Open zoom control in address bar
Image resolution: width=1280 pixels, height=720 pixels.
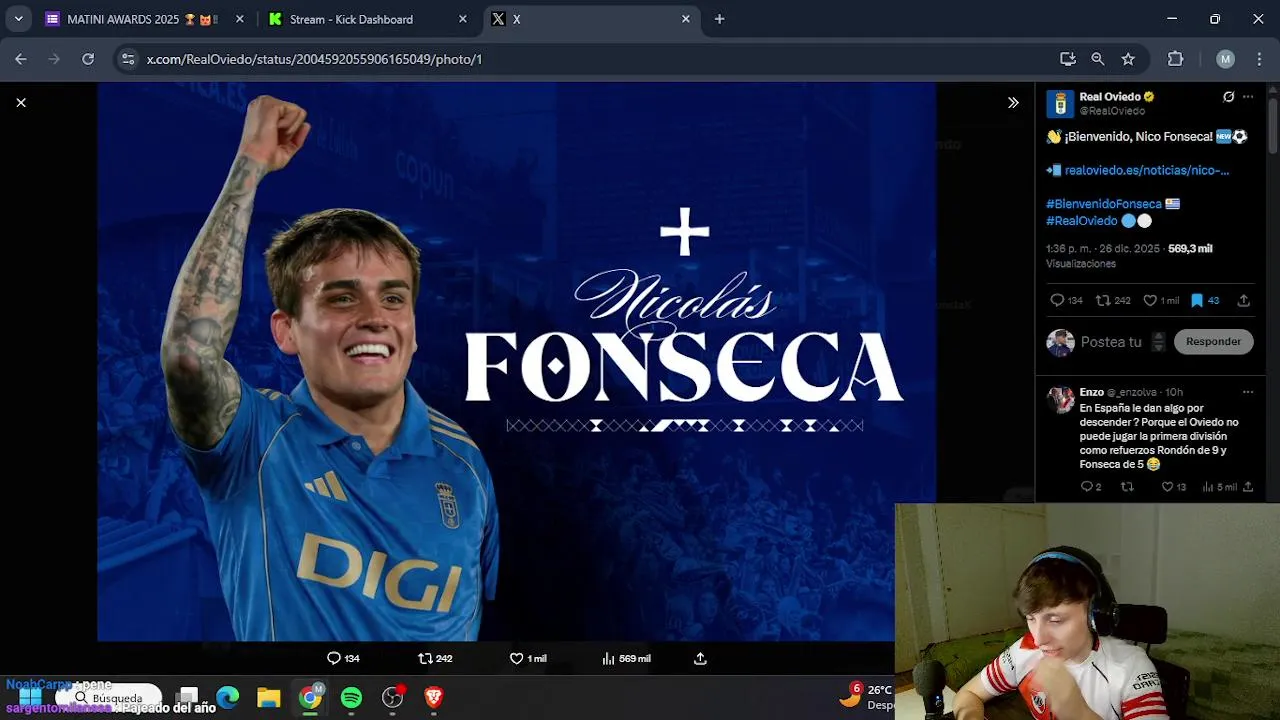(1098, 59)
